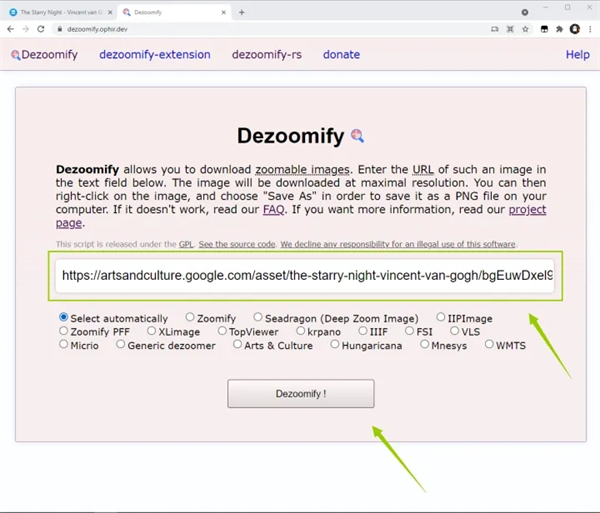
Task: Open the Chrome profile avatar
Action: [x=575, y=29]
